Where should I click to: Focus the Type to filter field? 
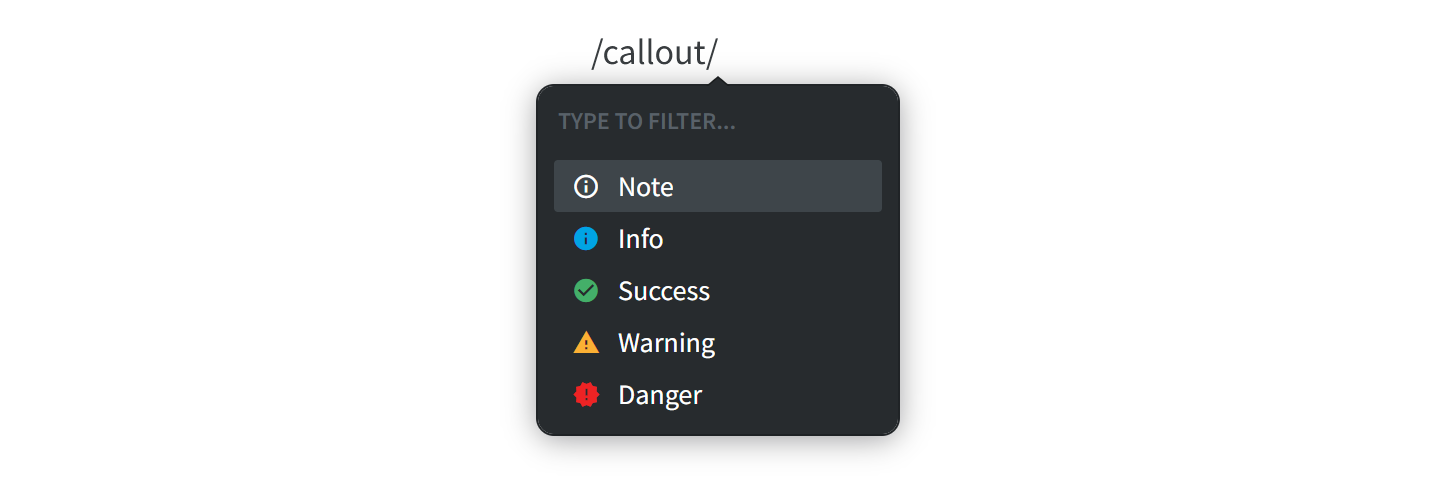[x=718, y=122]
